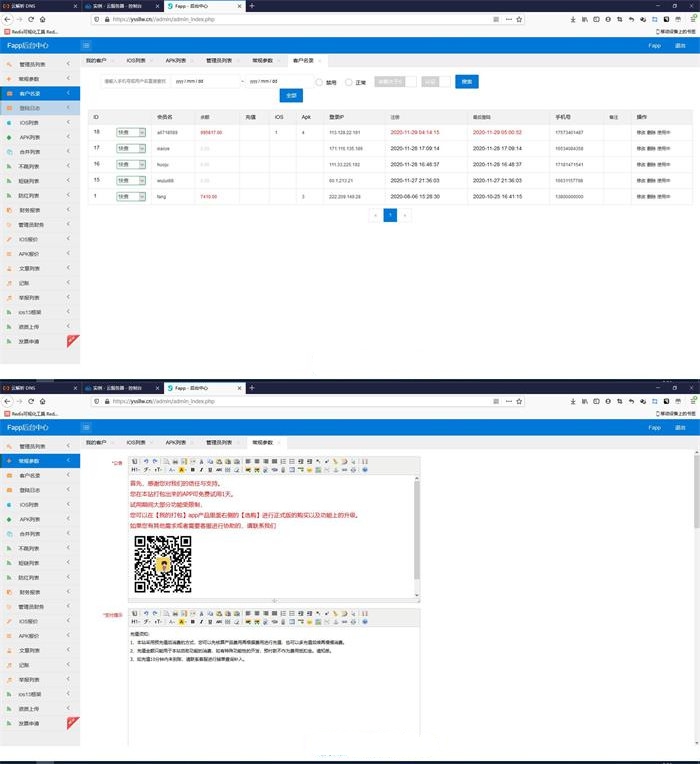Click the hamburger menu icon on the 客户名录 page

tap(86, 45)
